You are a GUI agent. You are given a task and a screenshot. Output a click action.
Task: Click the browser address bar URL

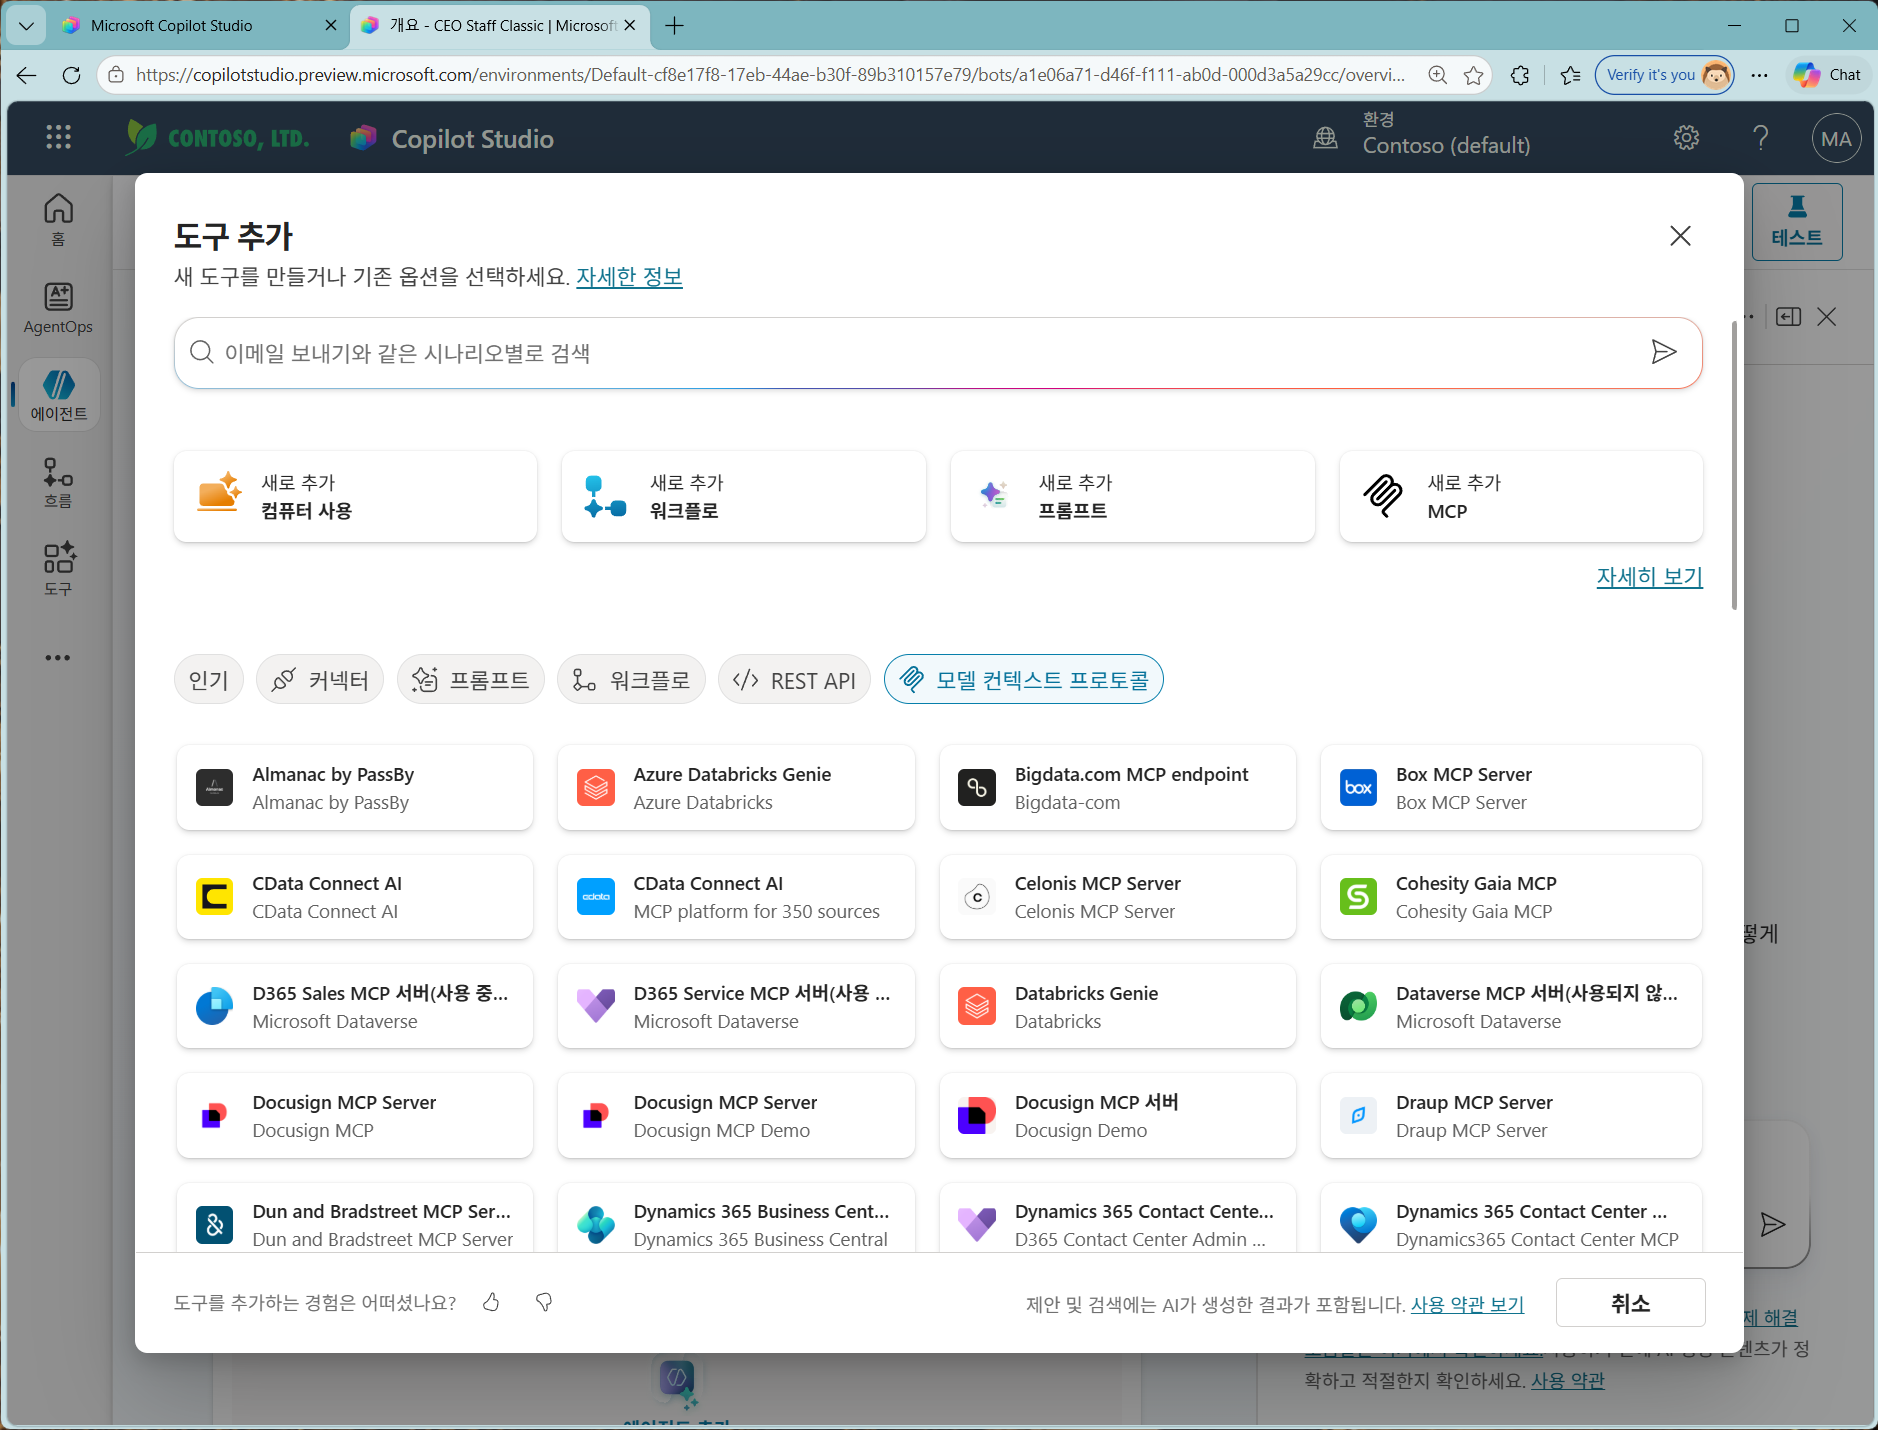point(770,75)
